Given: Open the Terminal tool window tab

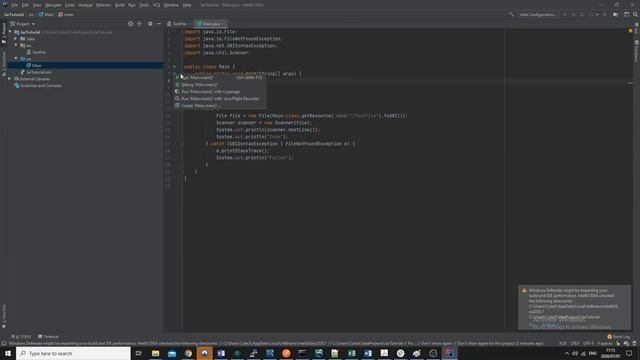Looking at the screenshot, I should (x=48, y=337).
